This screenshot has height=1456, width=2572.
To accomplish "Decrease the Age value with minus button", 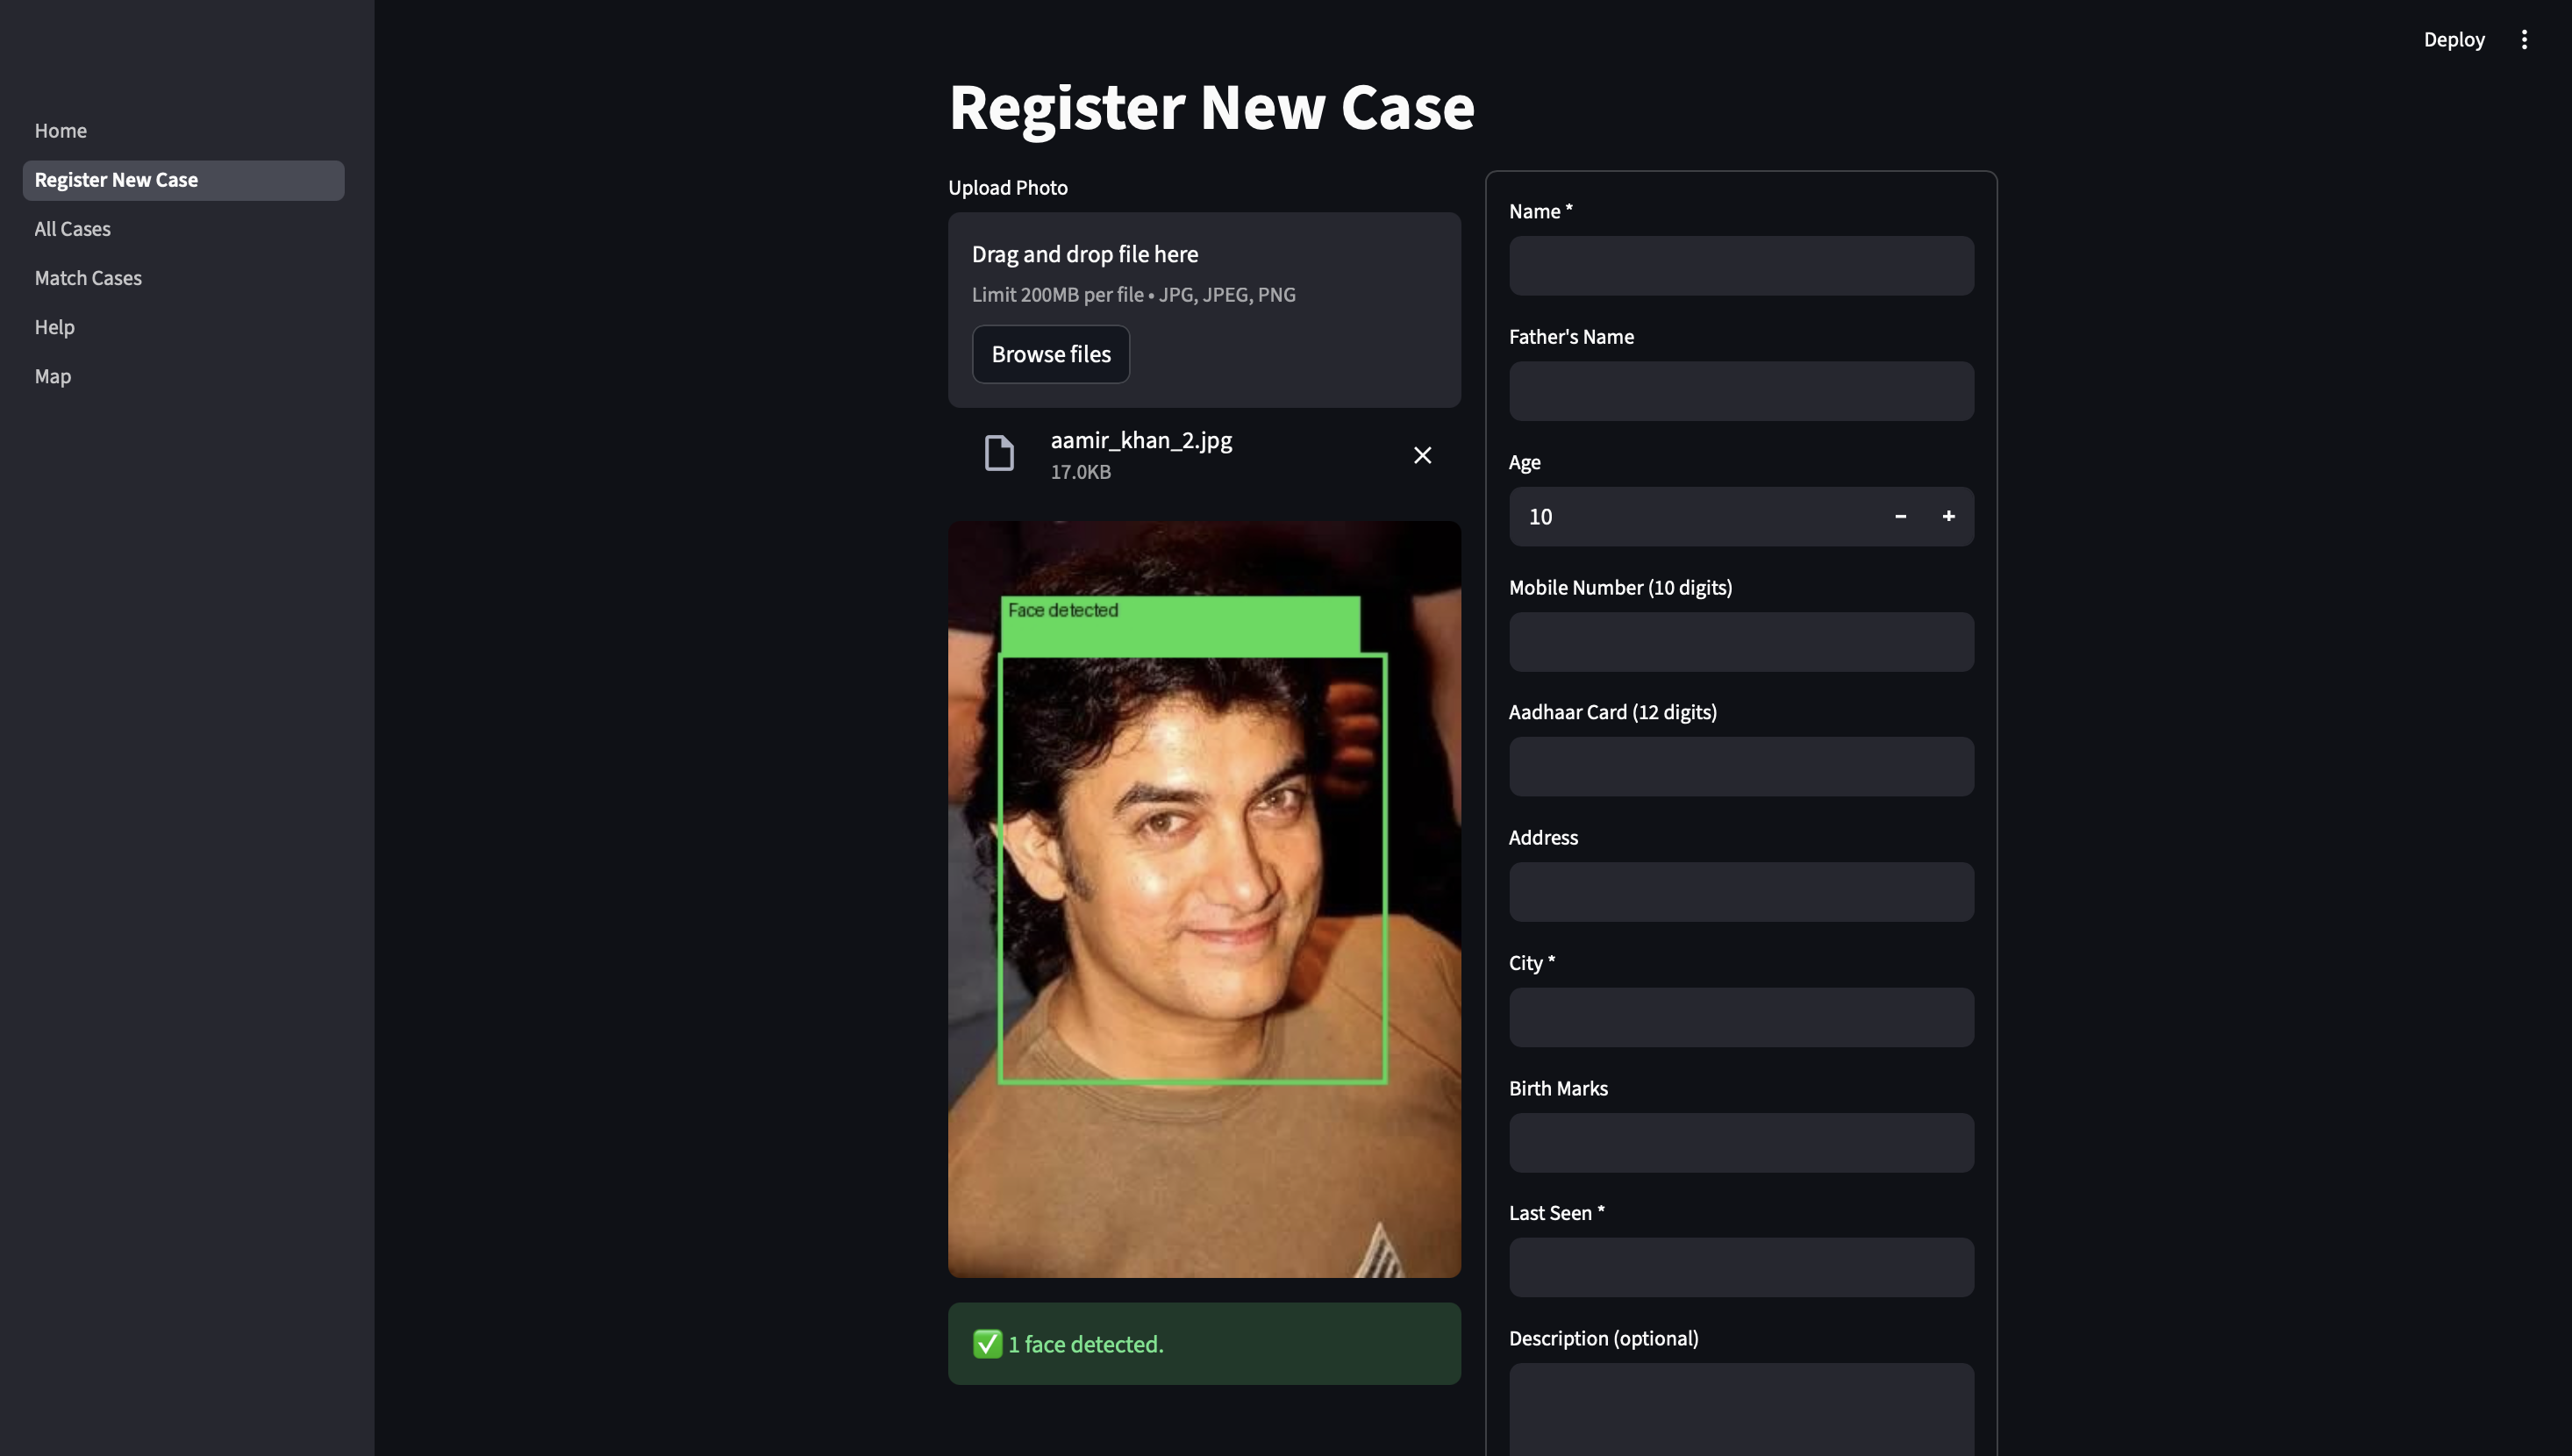I will pos(1899,516).
